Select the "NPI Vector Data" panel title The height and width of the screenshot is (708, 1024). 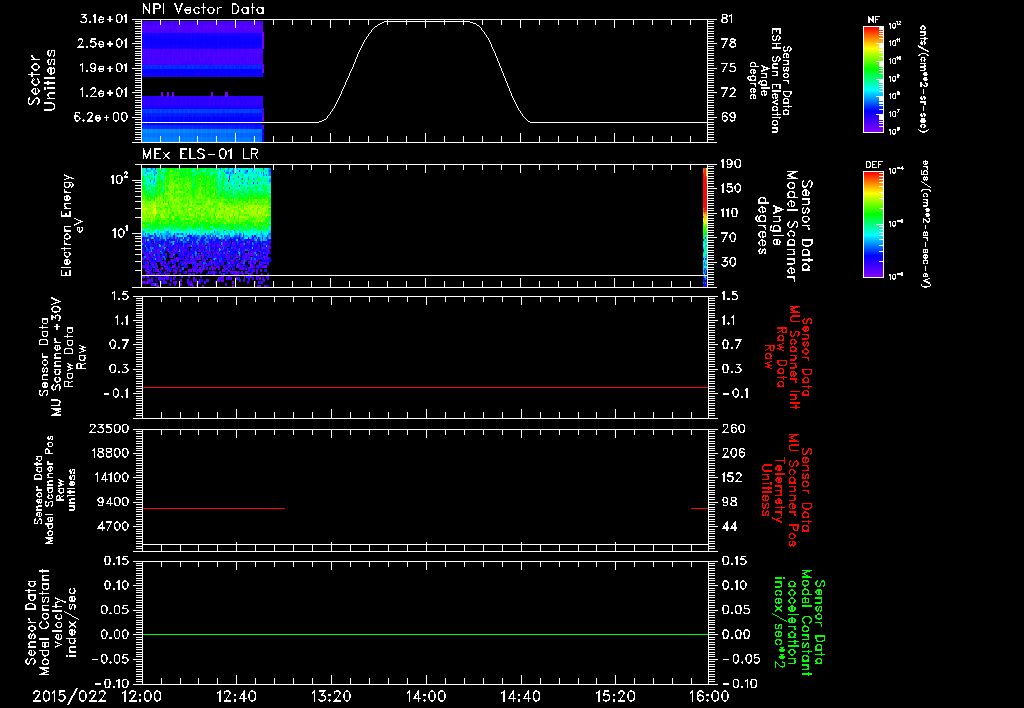tap(203, 9)
